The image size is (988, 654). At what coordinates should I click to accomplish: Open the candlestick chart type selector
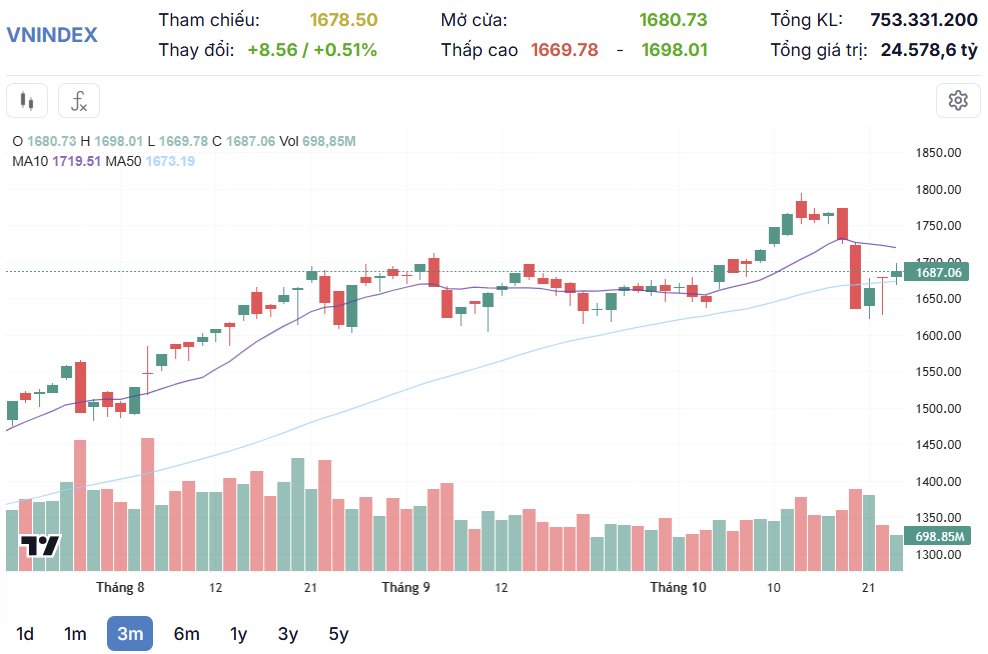(x=27, y=101)
